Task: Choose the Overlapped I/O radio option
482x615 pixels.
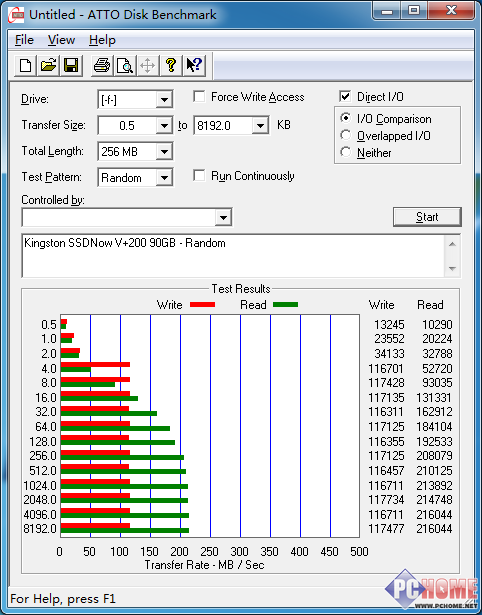Action: [x=346, y=135]
